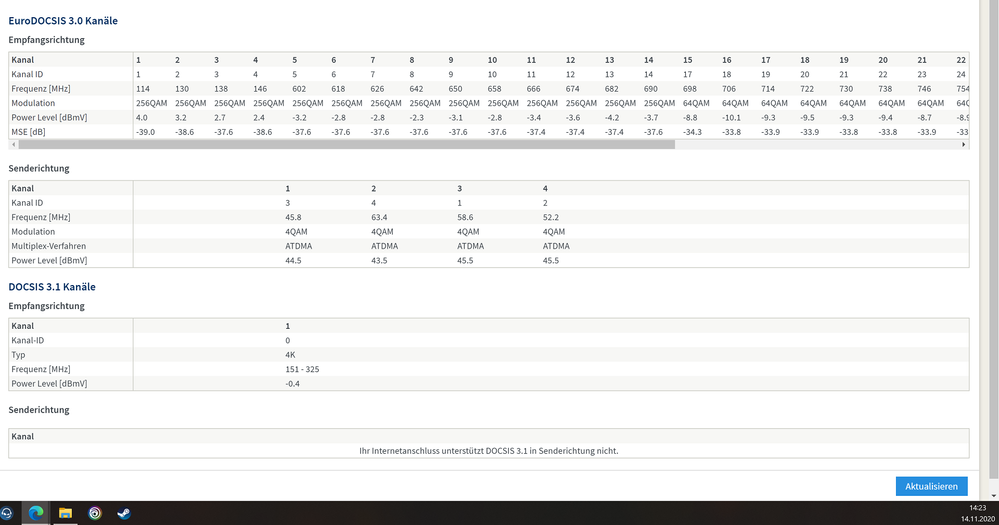Click the Aktualisieren button

tap(931, 486)
